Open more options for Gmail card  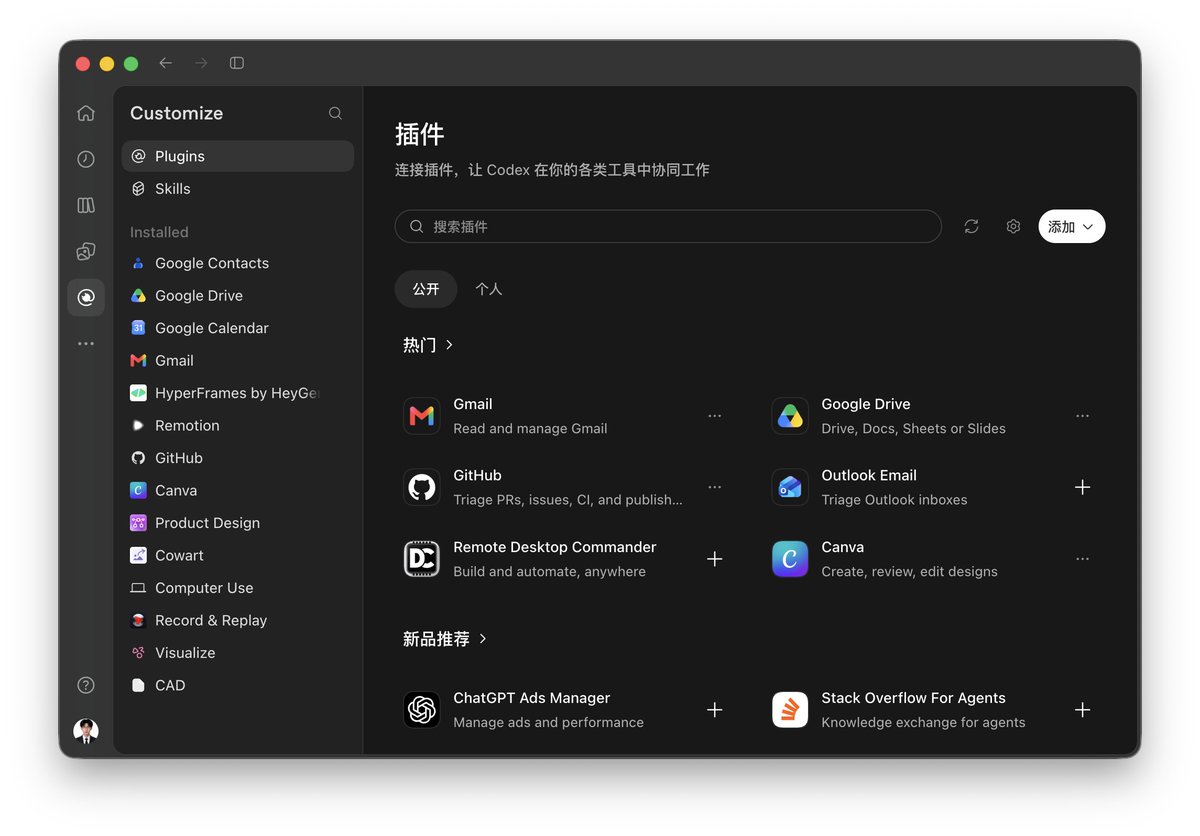714,416
